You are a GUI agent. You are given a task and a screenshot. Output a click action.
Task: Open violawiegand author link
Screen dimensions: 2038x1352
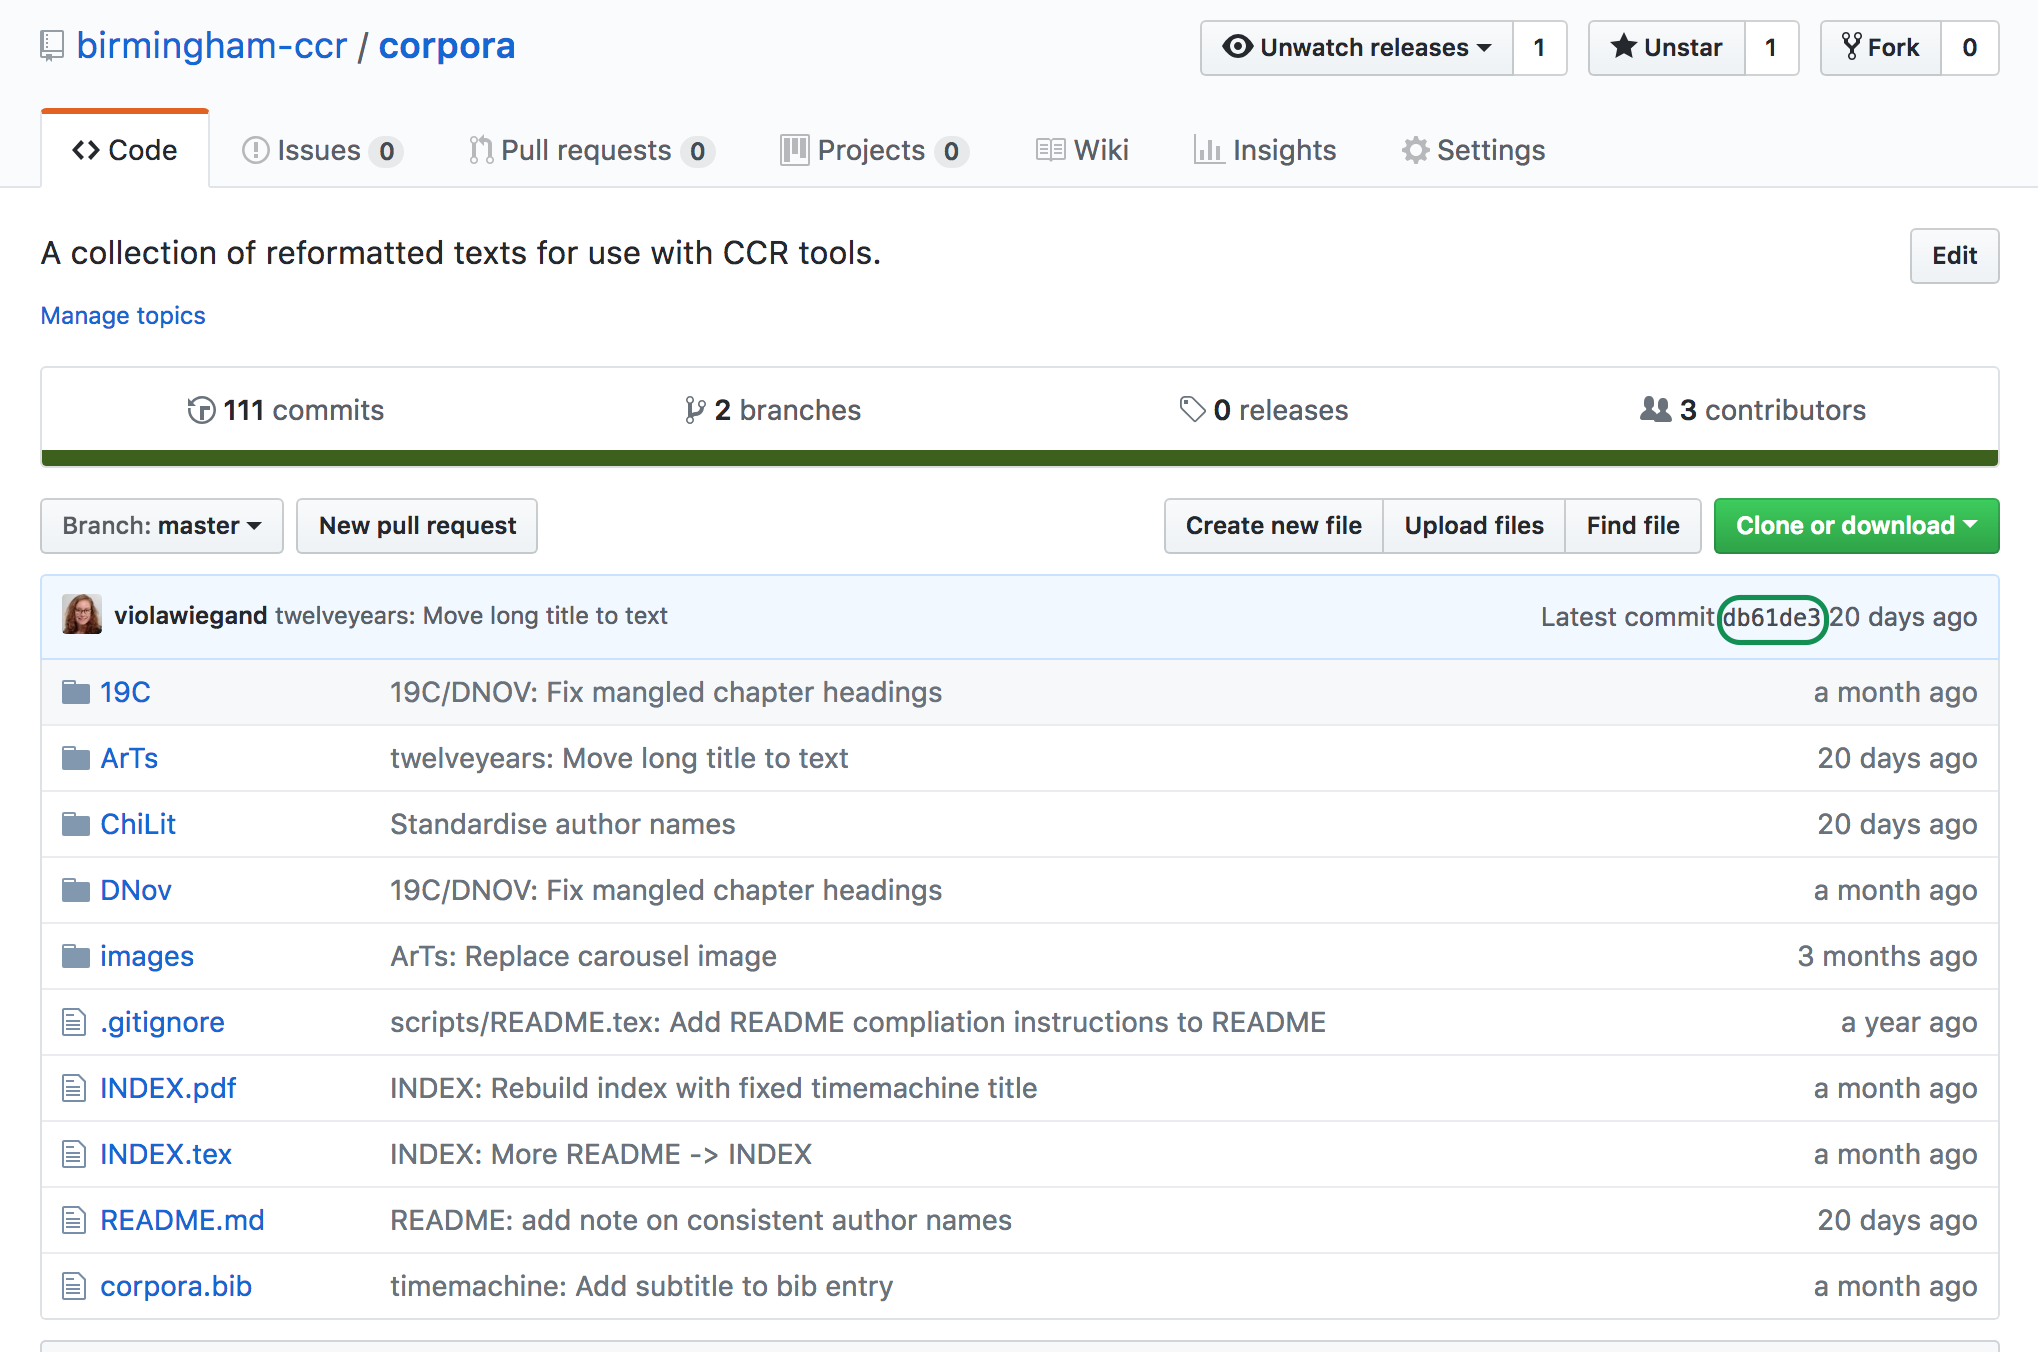click(190, 616)
